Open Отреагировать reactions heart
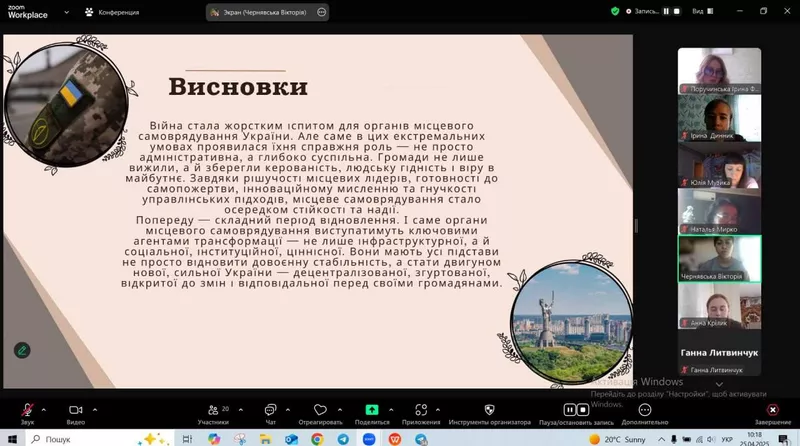 [x=320, y=413]
